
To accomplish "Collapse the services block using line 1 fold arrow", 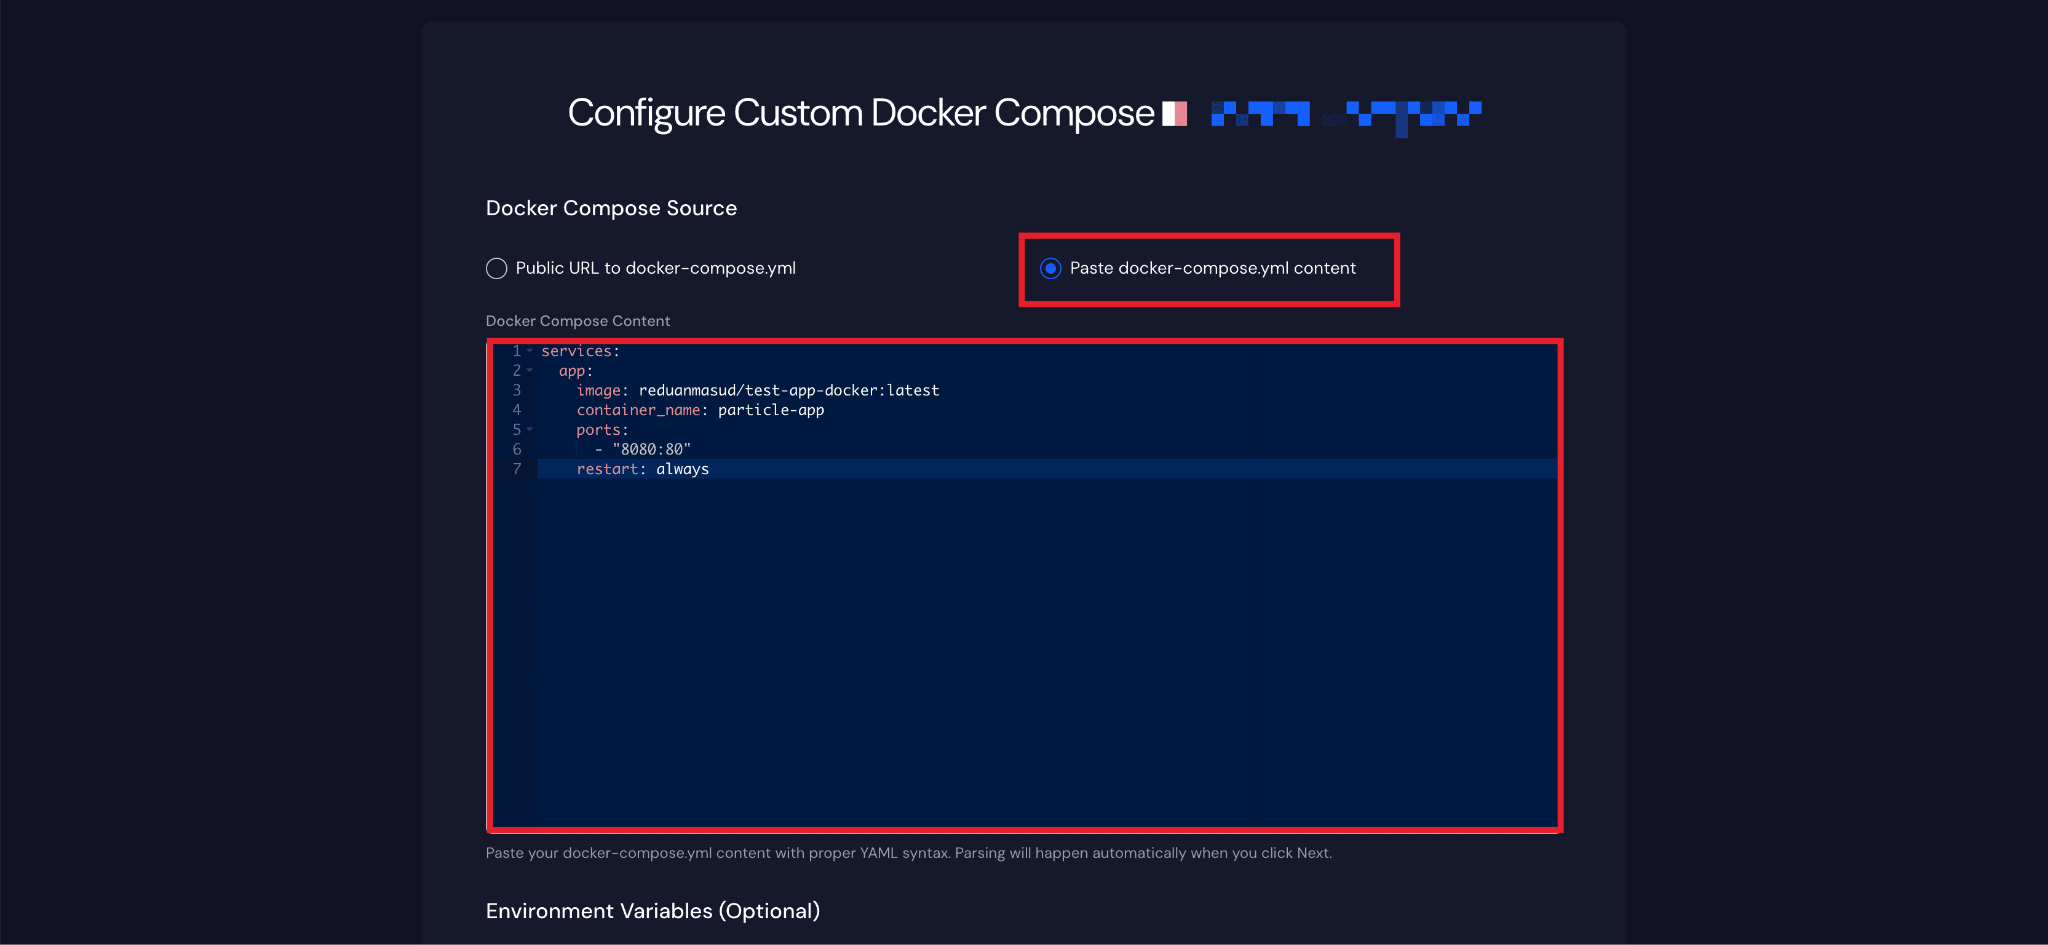I will 529,351.
